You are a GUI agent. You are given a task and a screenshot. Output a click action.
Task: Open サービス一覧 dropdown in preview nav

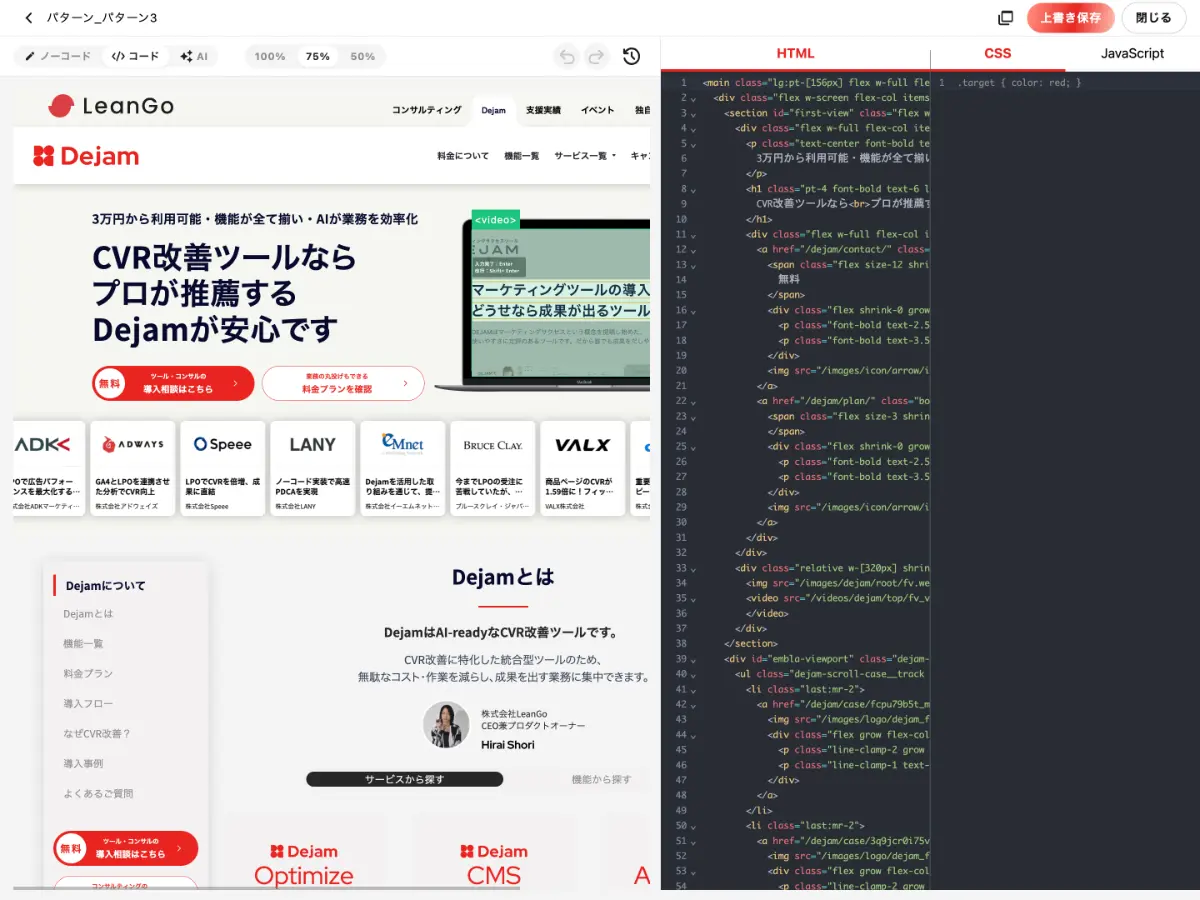[585, 156]
